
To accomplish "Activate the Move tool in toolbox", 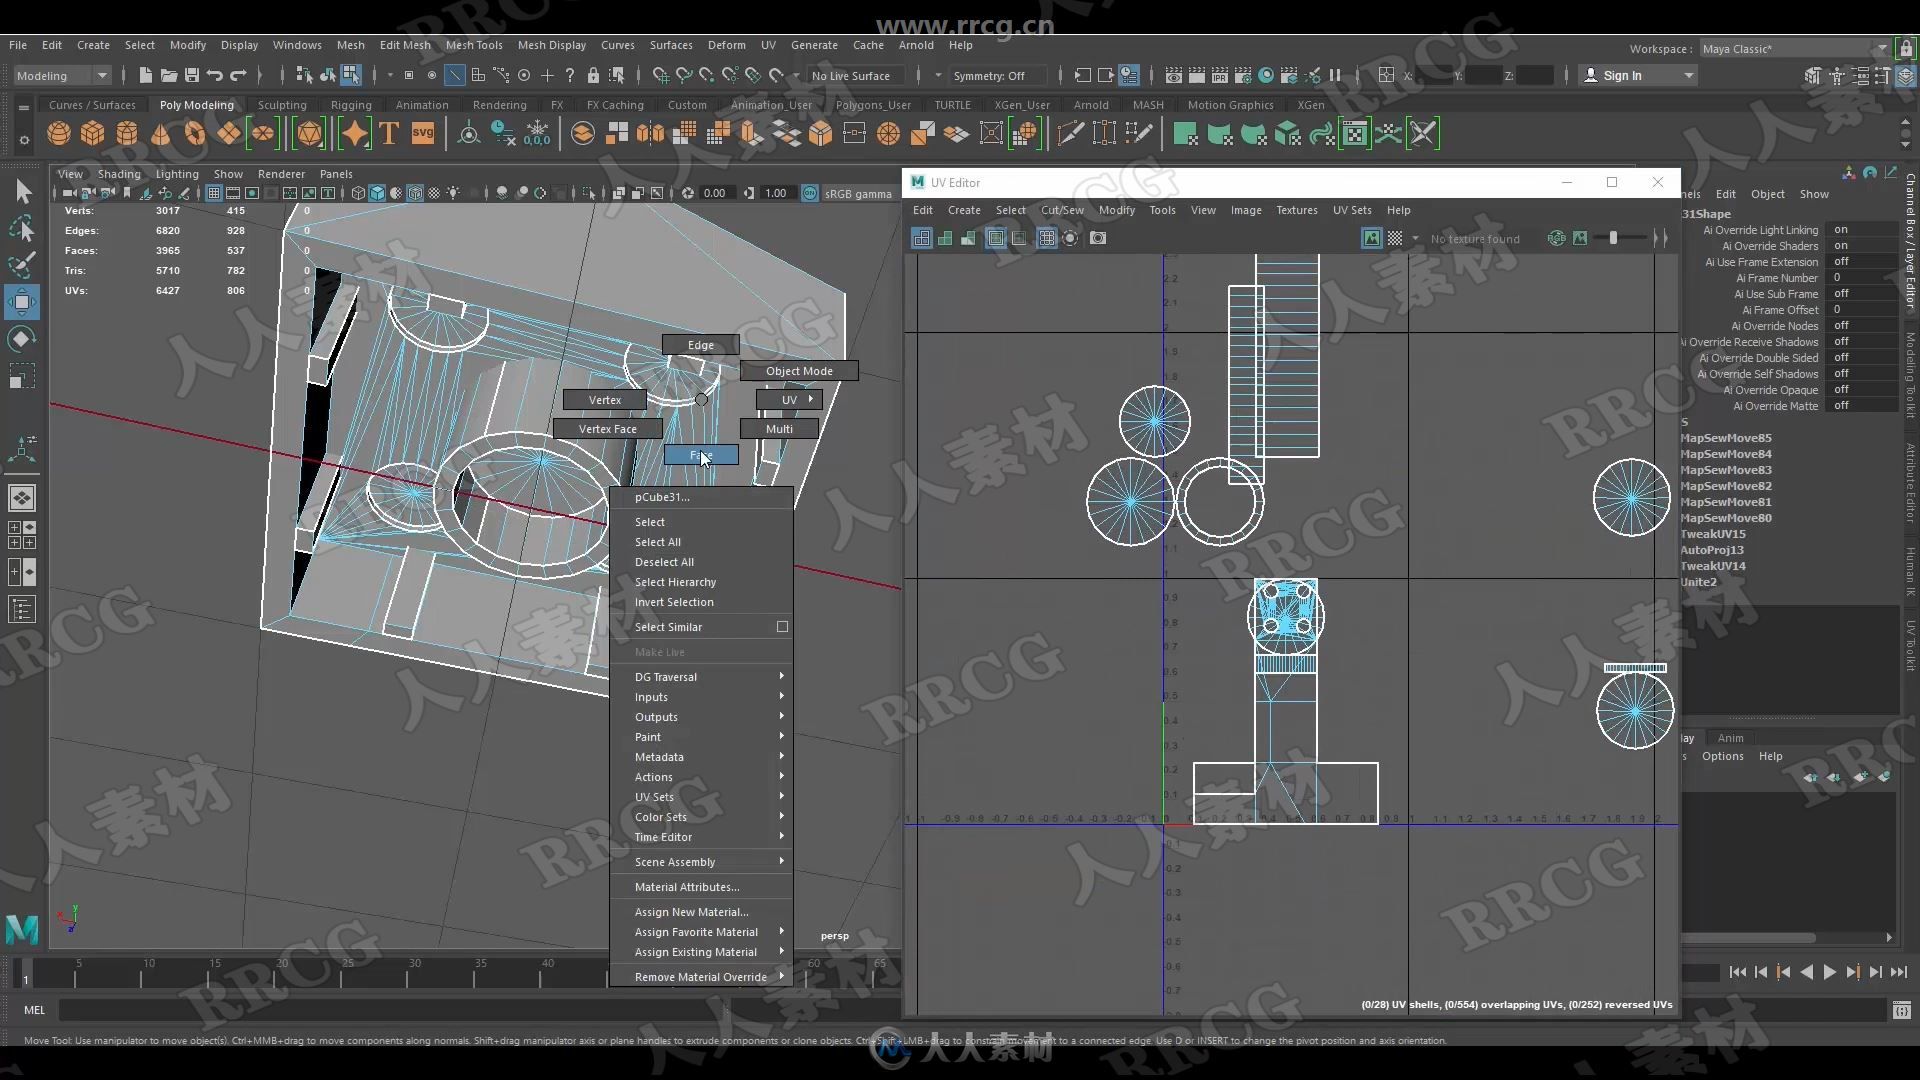I will click(x=22, y=302).
